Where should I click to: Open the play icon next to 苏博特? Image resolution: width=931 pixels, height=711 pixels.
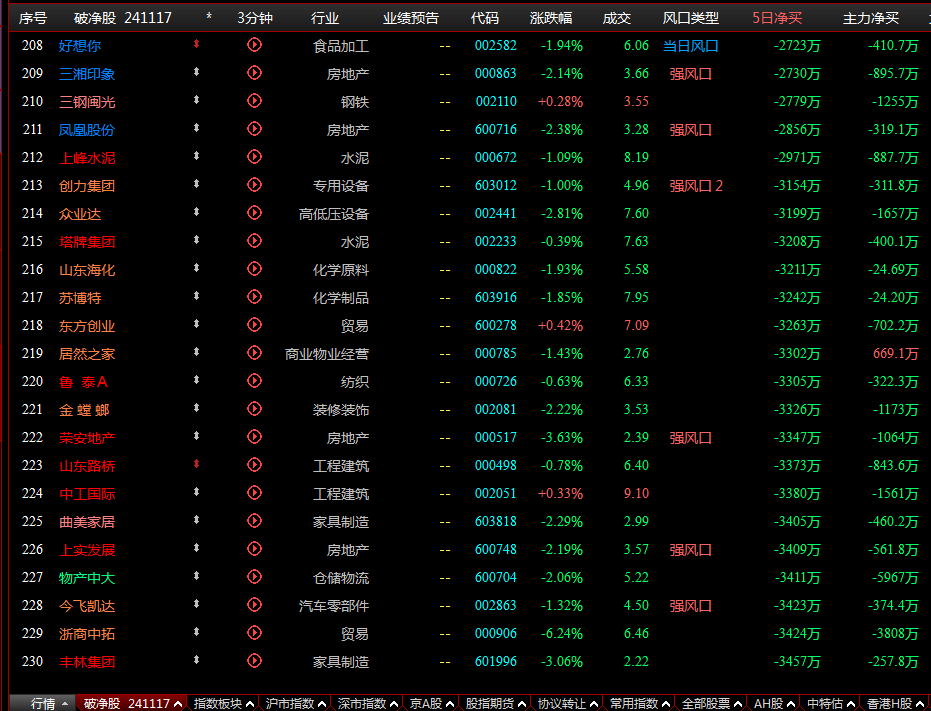254,297
